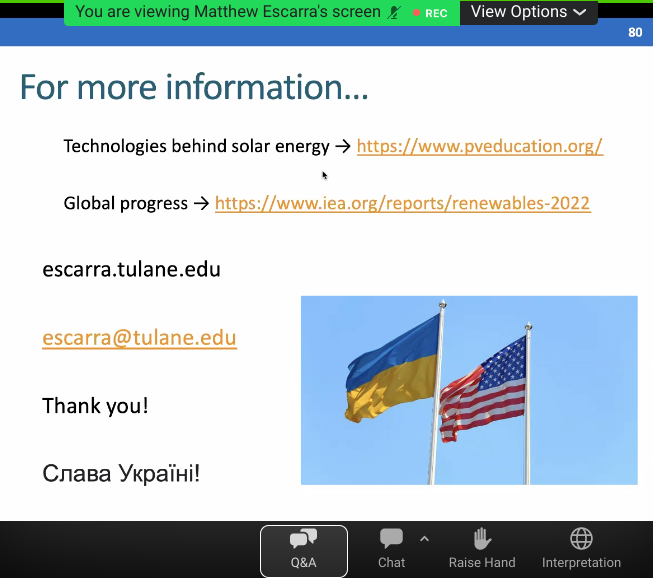Click the red REC recording indicator
This screenshot has width=653, height=578.
430,13
